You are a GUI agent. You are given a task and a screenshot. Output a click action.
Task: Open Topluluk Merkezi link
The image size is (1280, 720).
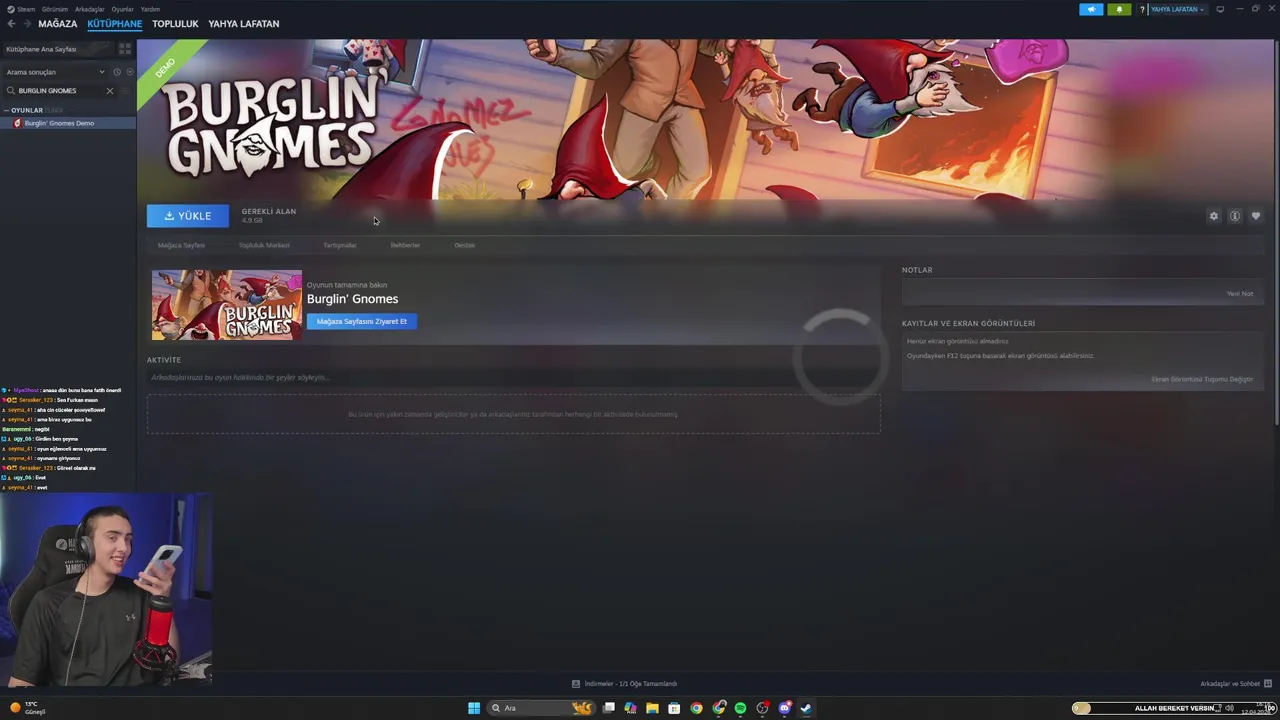pos(264,245)
